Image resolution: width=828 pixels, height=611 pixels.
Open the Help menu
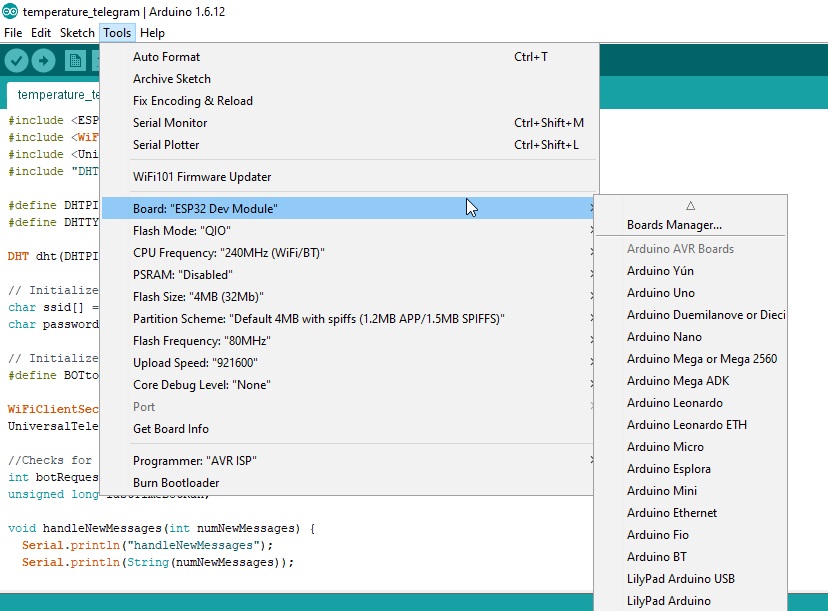[152, 33]
